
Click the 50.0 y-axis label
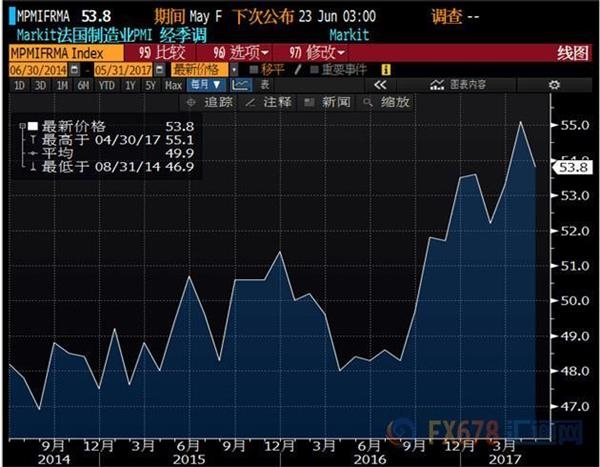coord(575,300)
